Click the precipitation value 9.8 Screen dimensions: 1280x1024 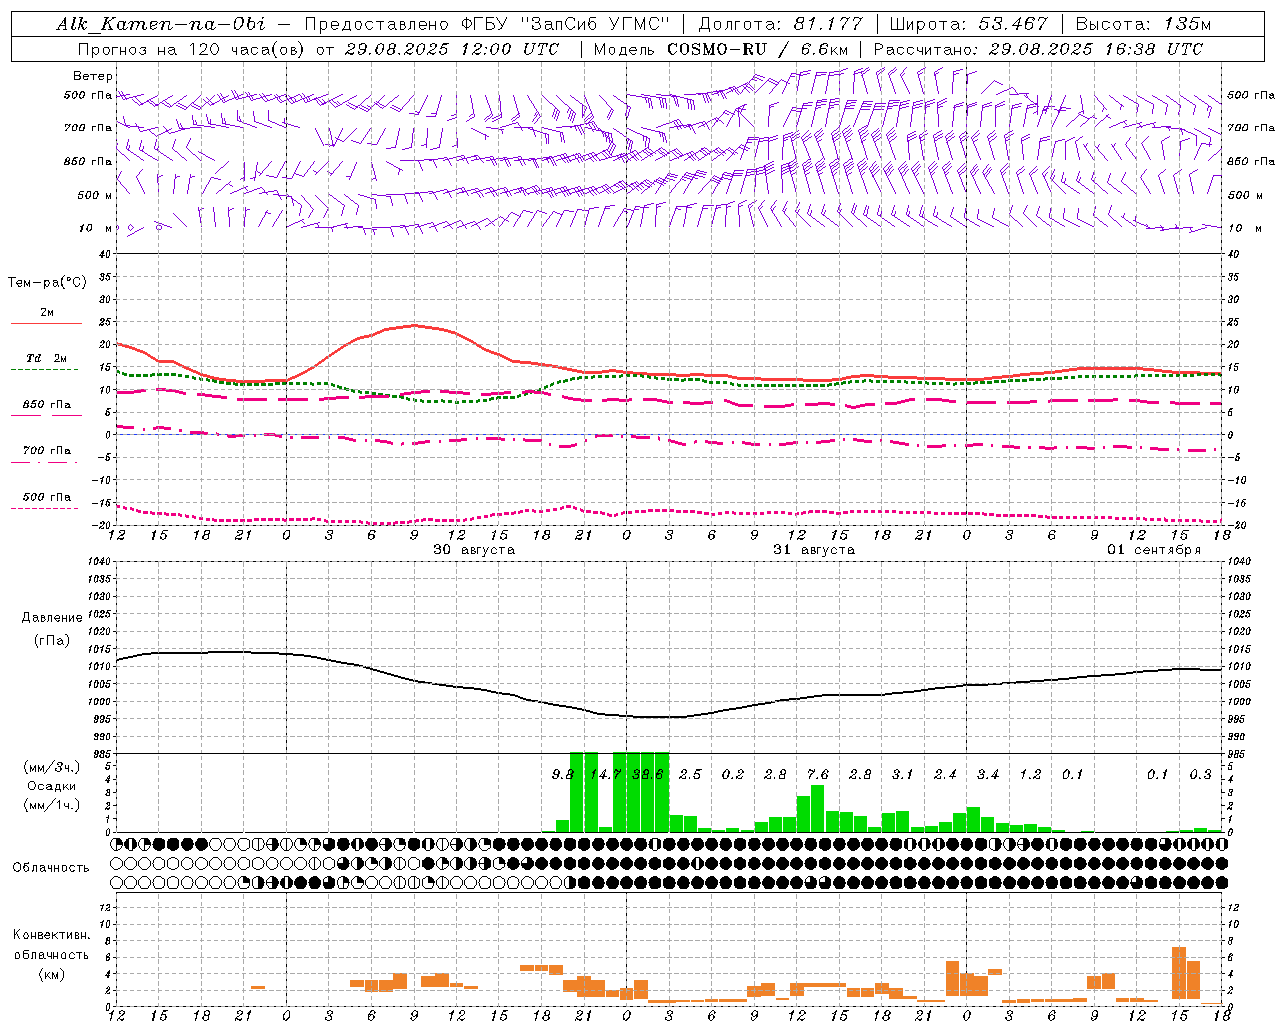(563, 774)
